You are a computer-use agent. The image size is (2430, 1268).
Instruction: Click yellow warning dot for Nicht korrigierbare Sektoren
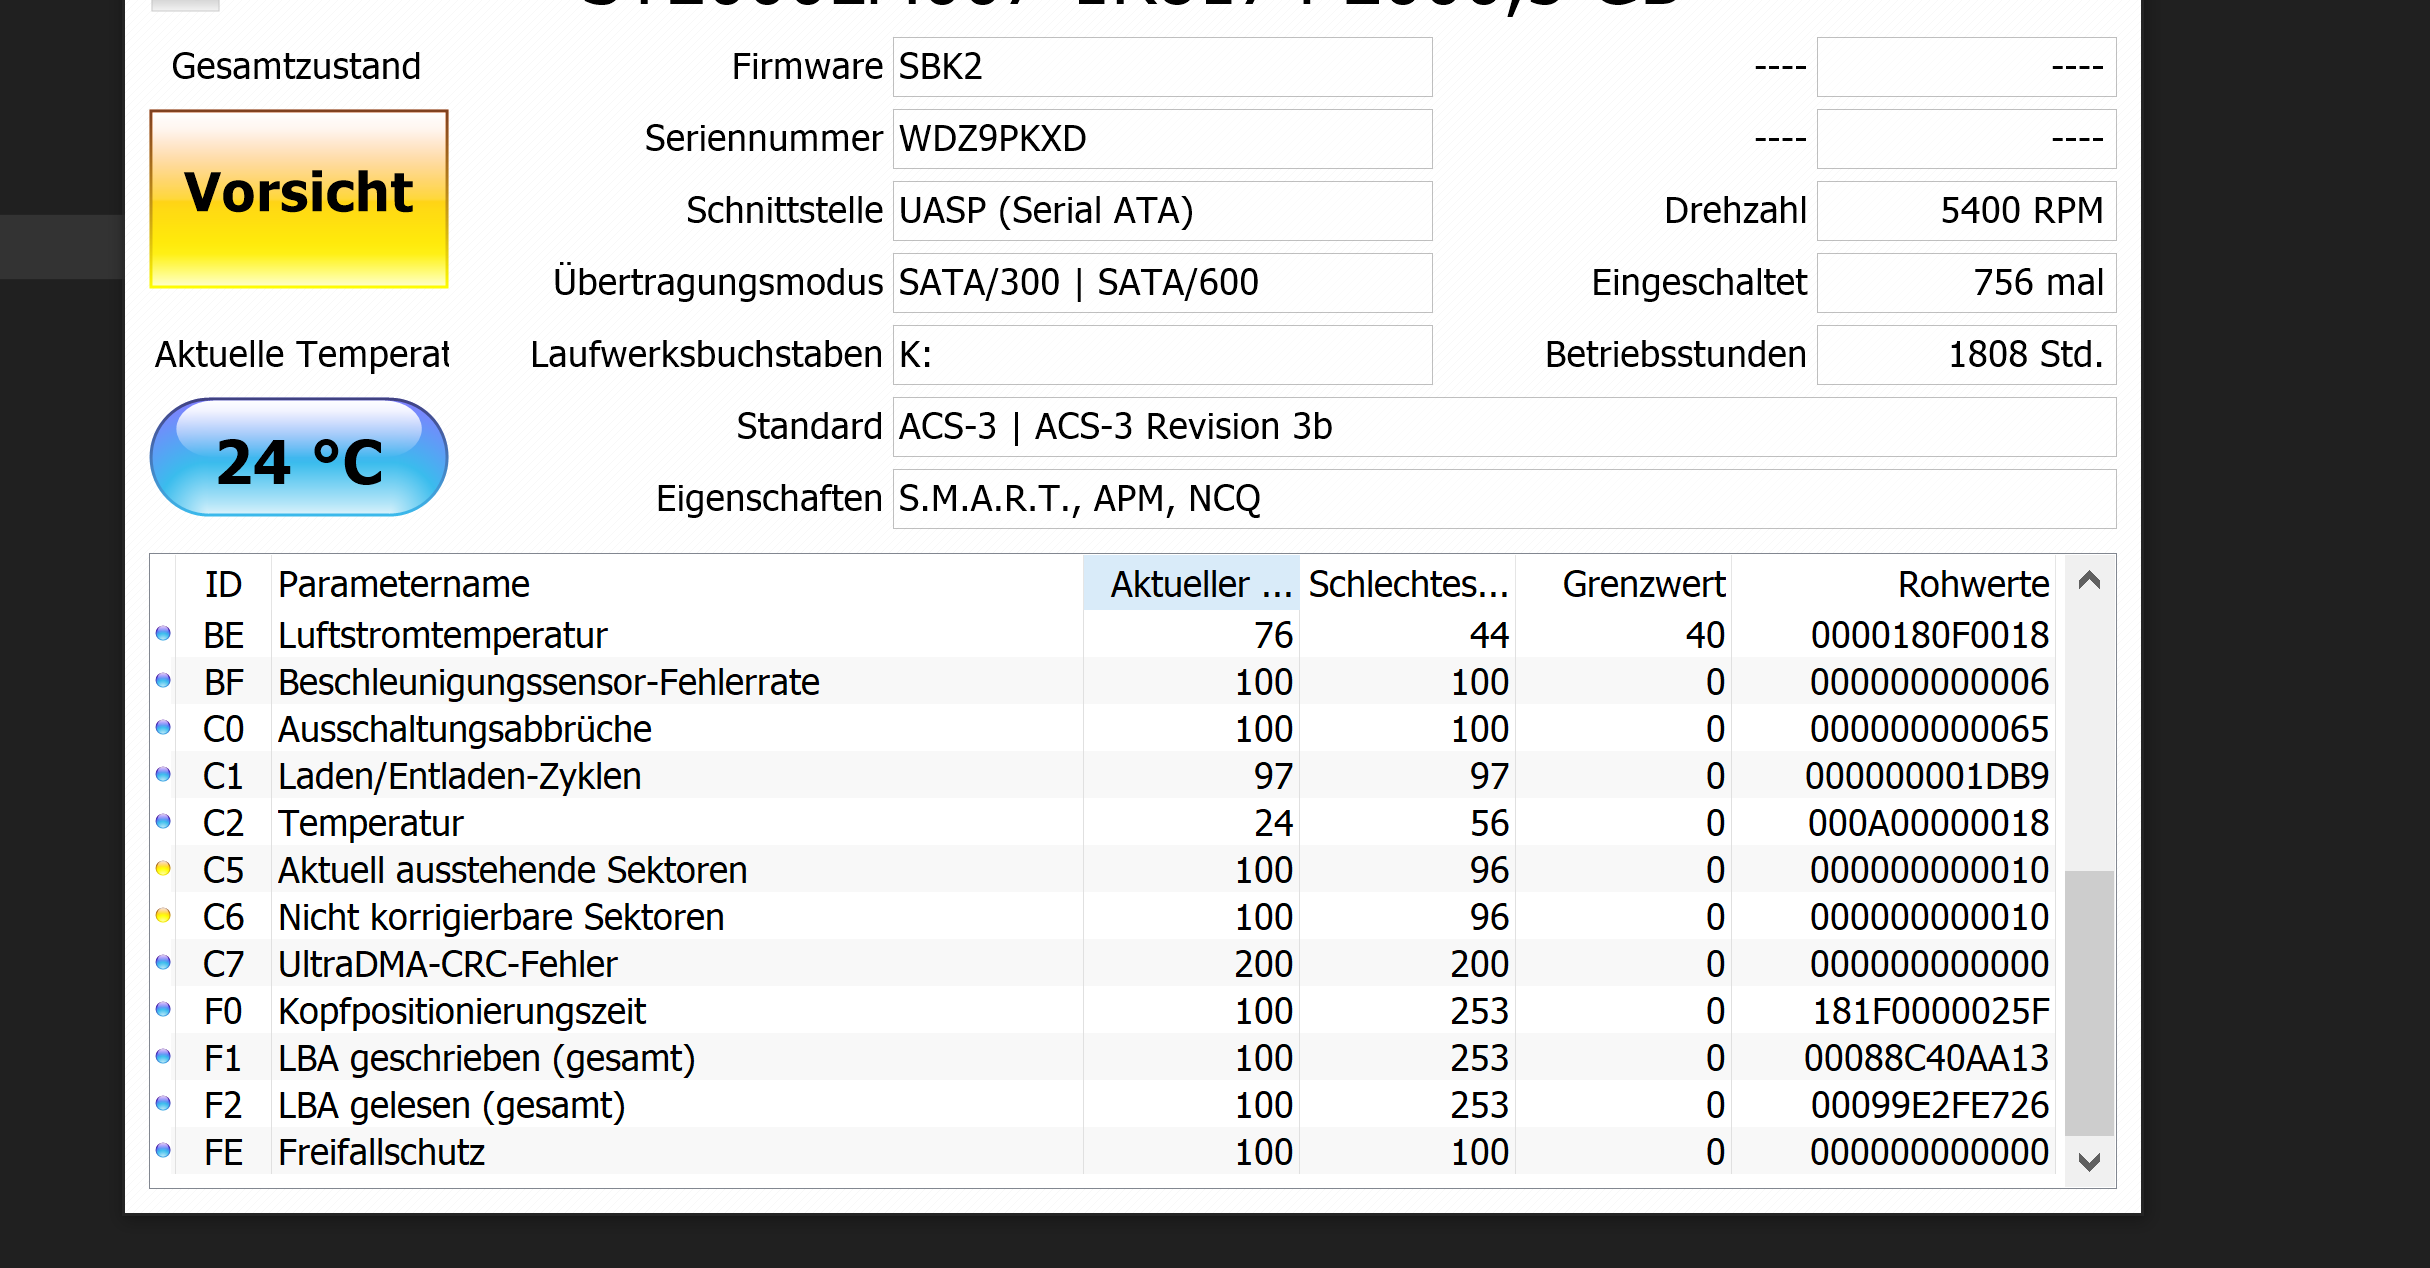click(x=163, y=915)
